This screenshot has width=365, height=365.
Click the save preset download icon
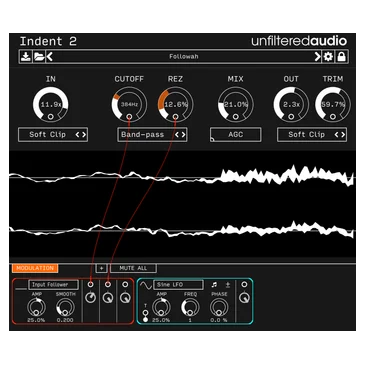[x=25, y=57]
